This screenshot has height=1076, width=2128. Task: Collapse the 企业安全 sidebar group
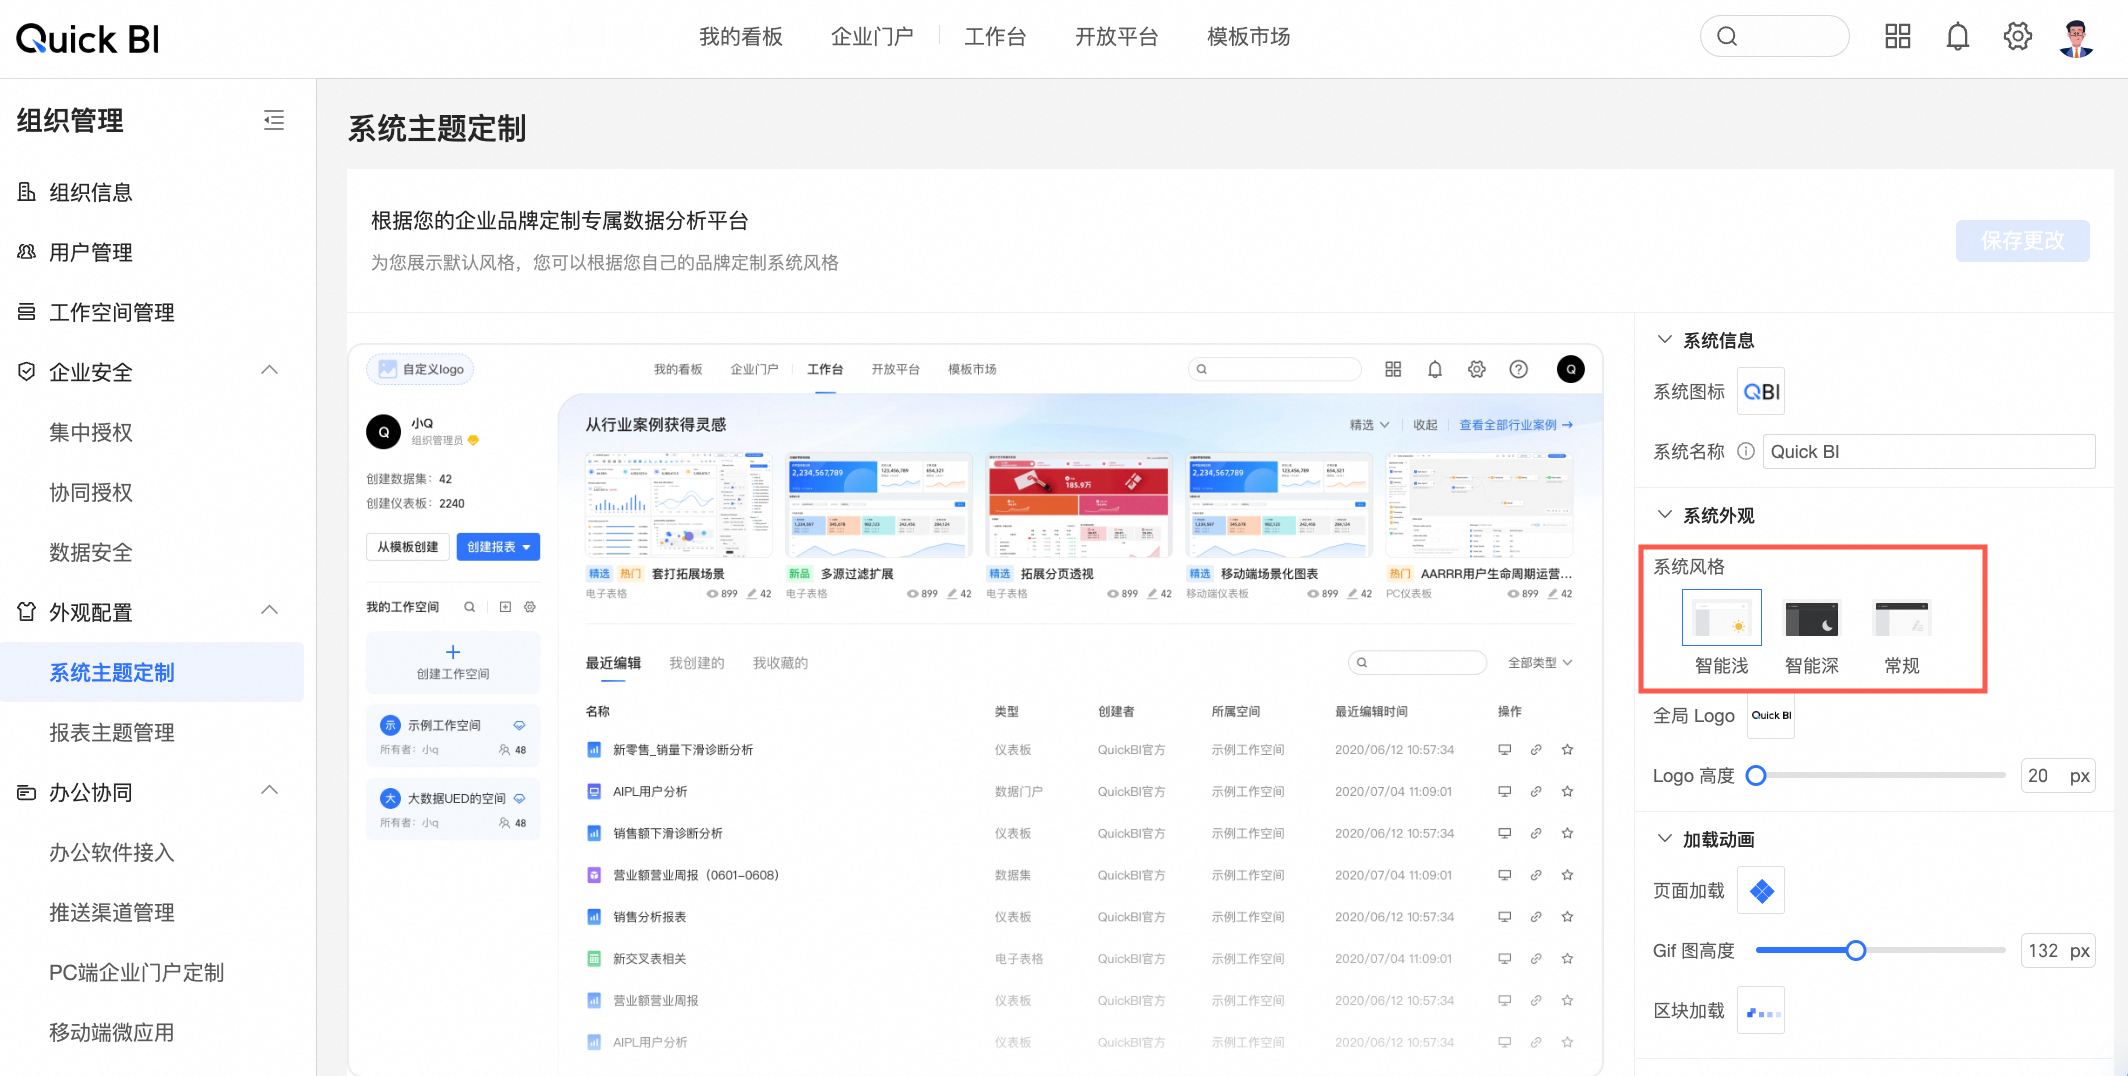269,371
